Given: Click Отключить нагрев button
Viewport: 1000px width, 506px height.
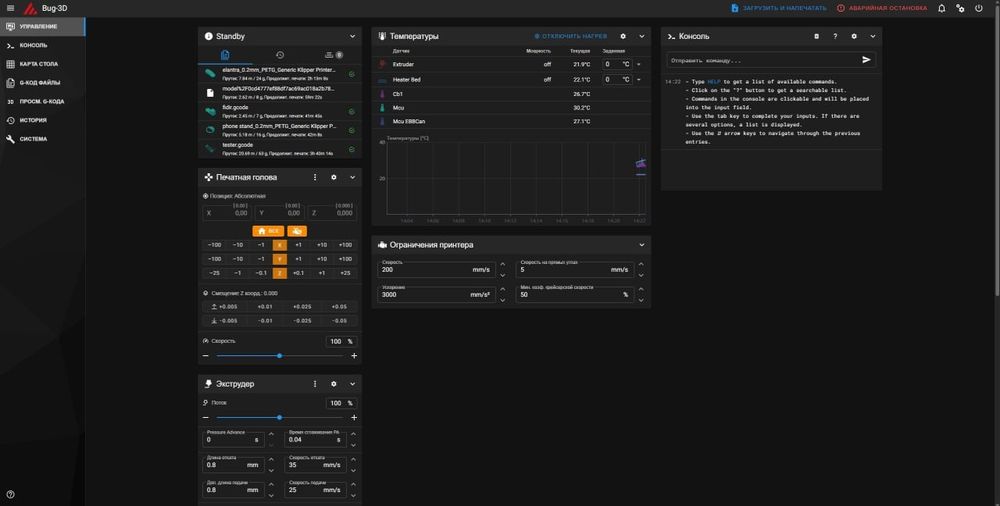Looking at the screenshot, I should (571, 36).
